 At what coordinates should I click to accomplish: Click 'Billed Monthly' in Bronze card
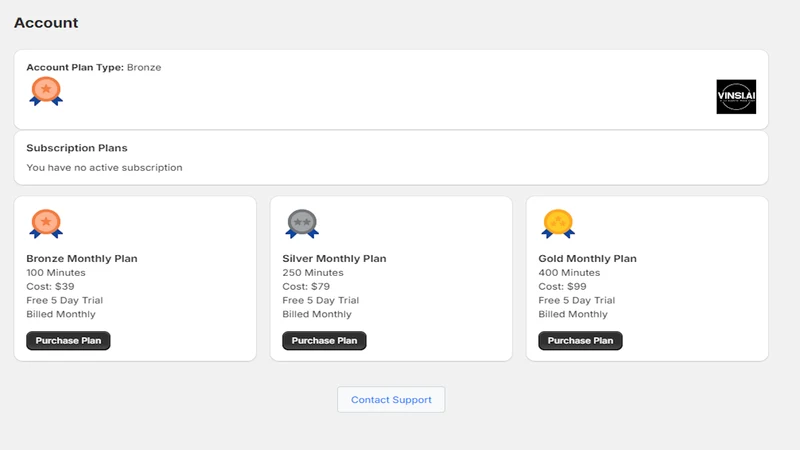[x=61, y=314]
